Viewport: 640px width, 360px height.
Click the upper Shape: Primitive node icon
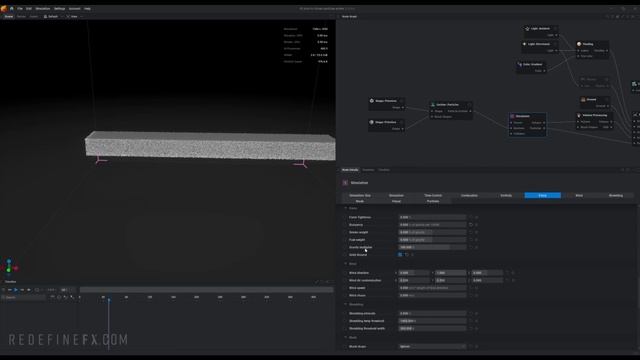pyautogui.click(x=371, y=101)
